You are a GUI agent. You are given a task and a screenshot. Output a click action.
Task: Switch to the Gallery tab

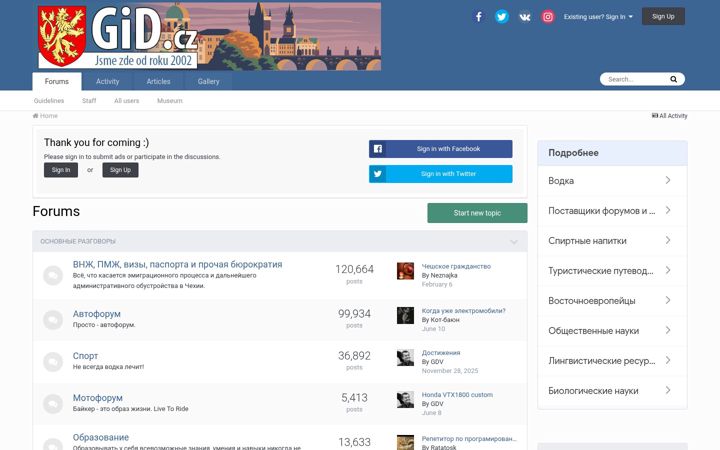[x=208, y=81]
